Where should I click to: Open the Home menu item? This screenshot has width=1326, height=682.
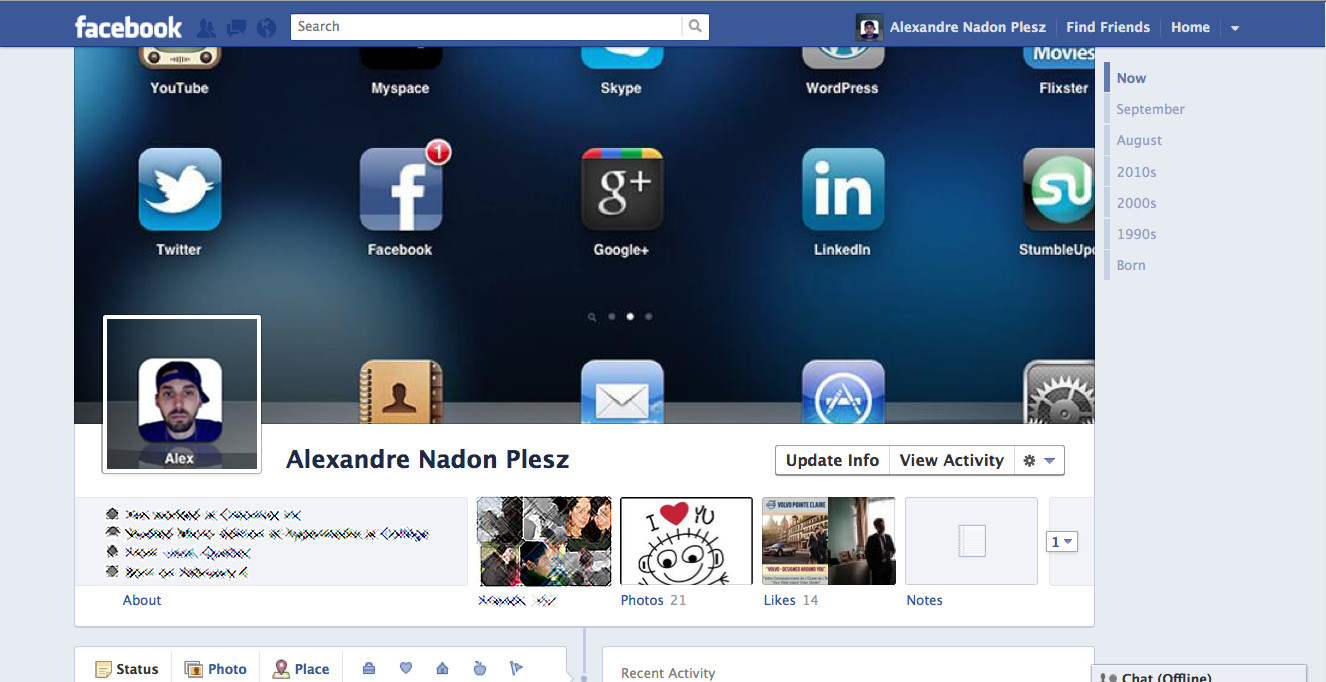click(1190, 27)
